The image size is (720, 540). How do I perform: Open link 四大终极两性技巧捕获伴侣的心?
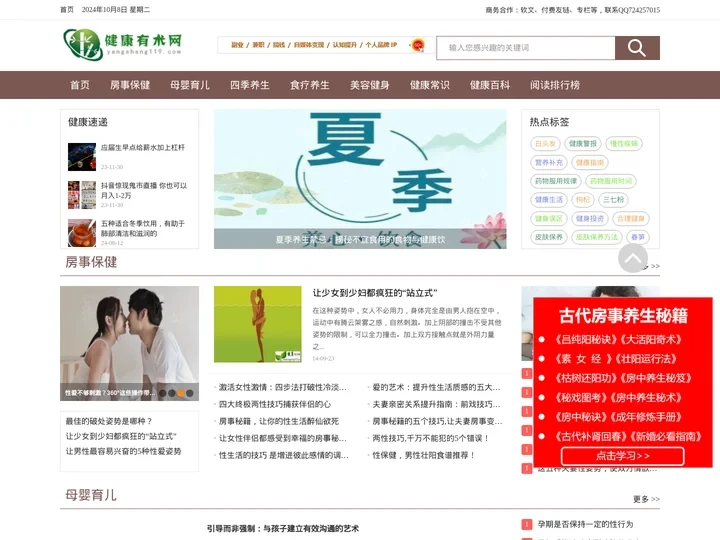click(275, 405)
